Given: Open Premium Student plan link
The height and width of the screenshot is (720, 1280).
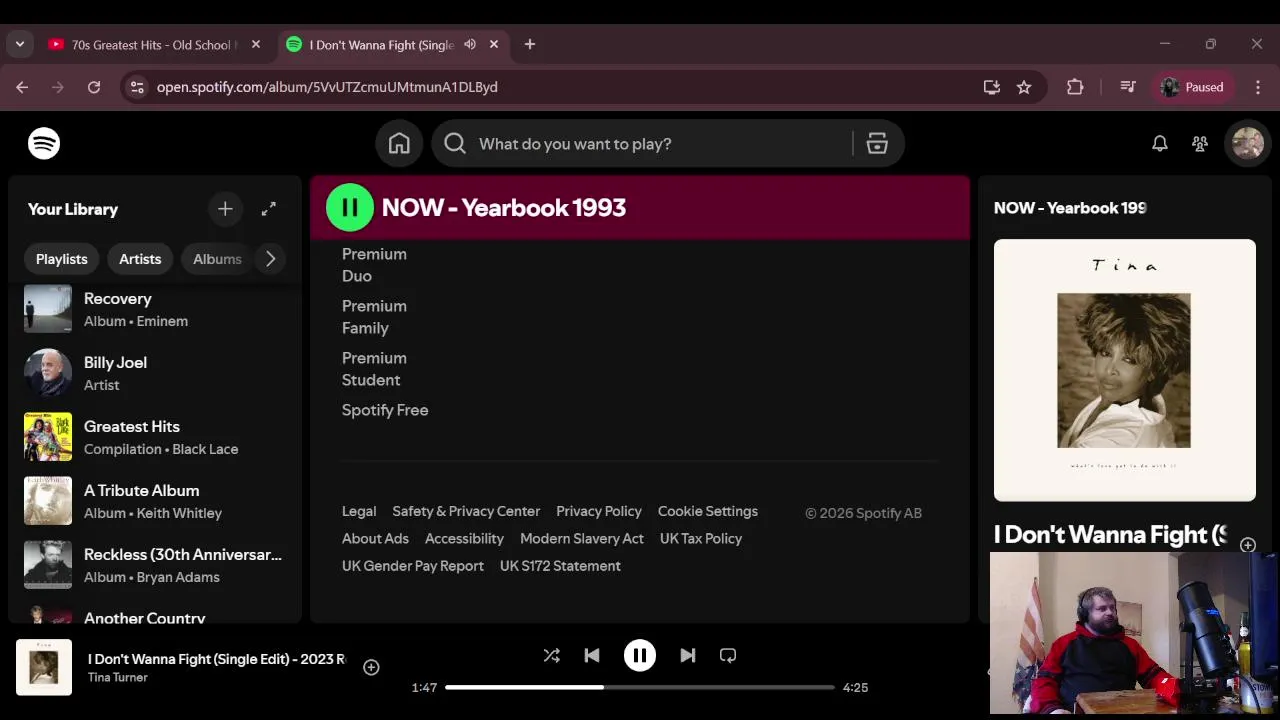Looking at the screenshot, I should pyautogui.click(x=374, y=369).
